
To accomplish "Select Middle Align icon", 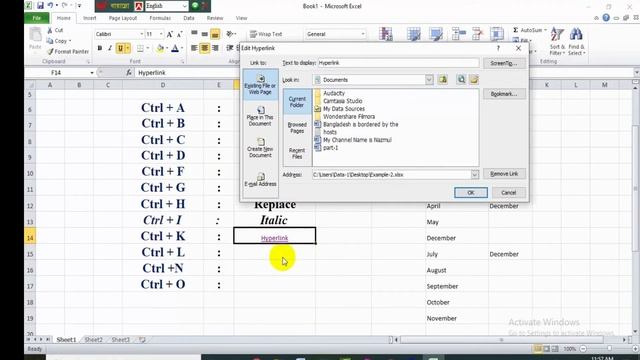I will point(204,34).
